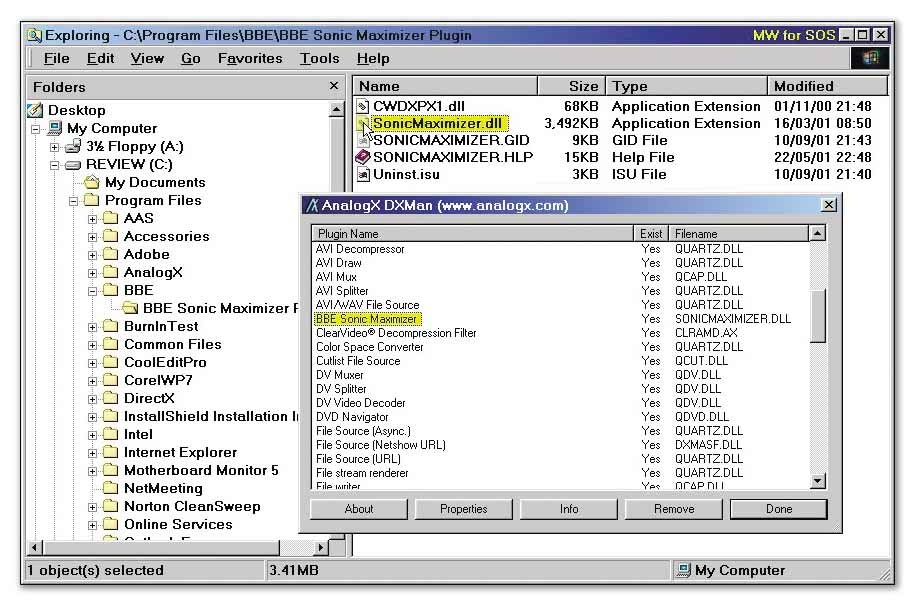Open the Edit menu
This screenshot has height=611, width=924.
click(100, 58)
